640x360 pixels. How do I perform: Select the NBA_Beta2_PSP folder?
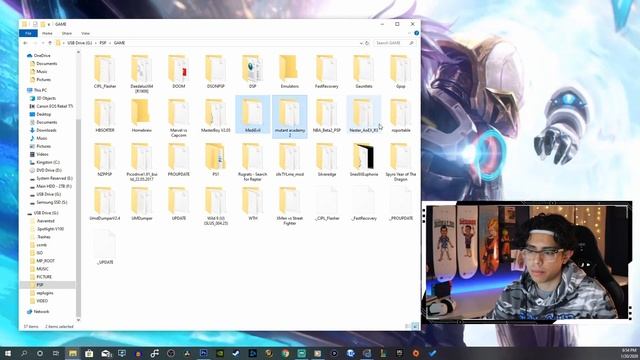[327, 116]
